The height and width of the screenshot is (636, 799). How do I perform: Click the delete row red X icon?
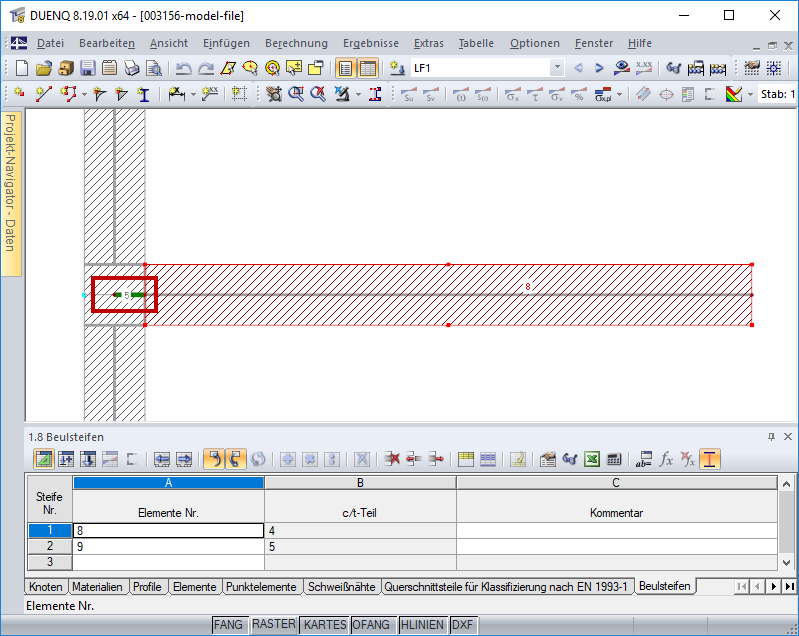[392, 459]
